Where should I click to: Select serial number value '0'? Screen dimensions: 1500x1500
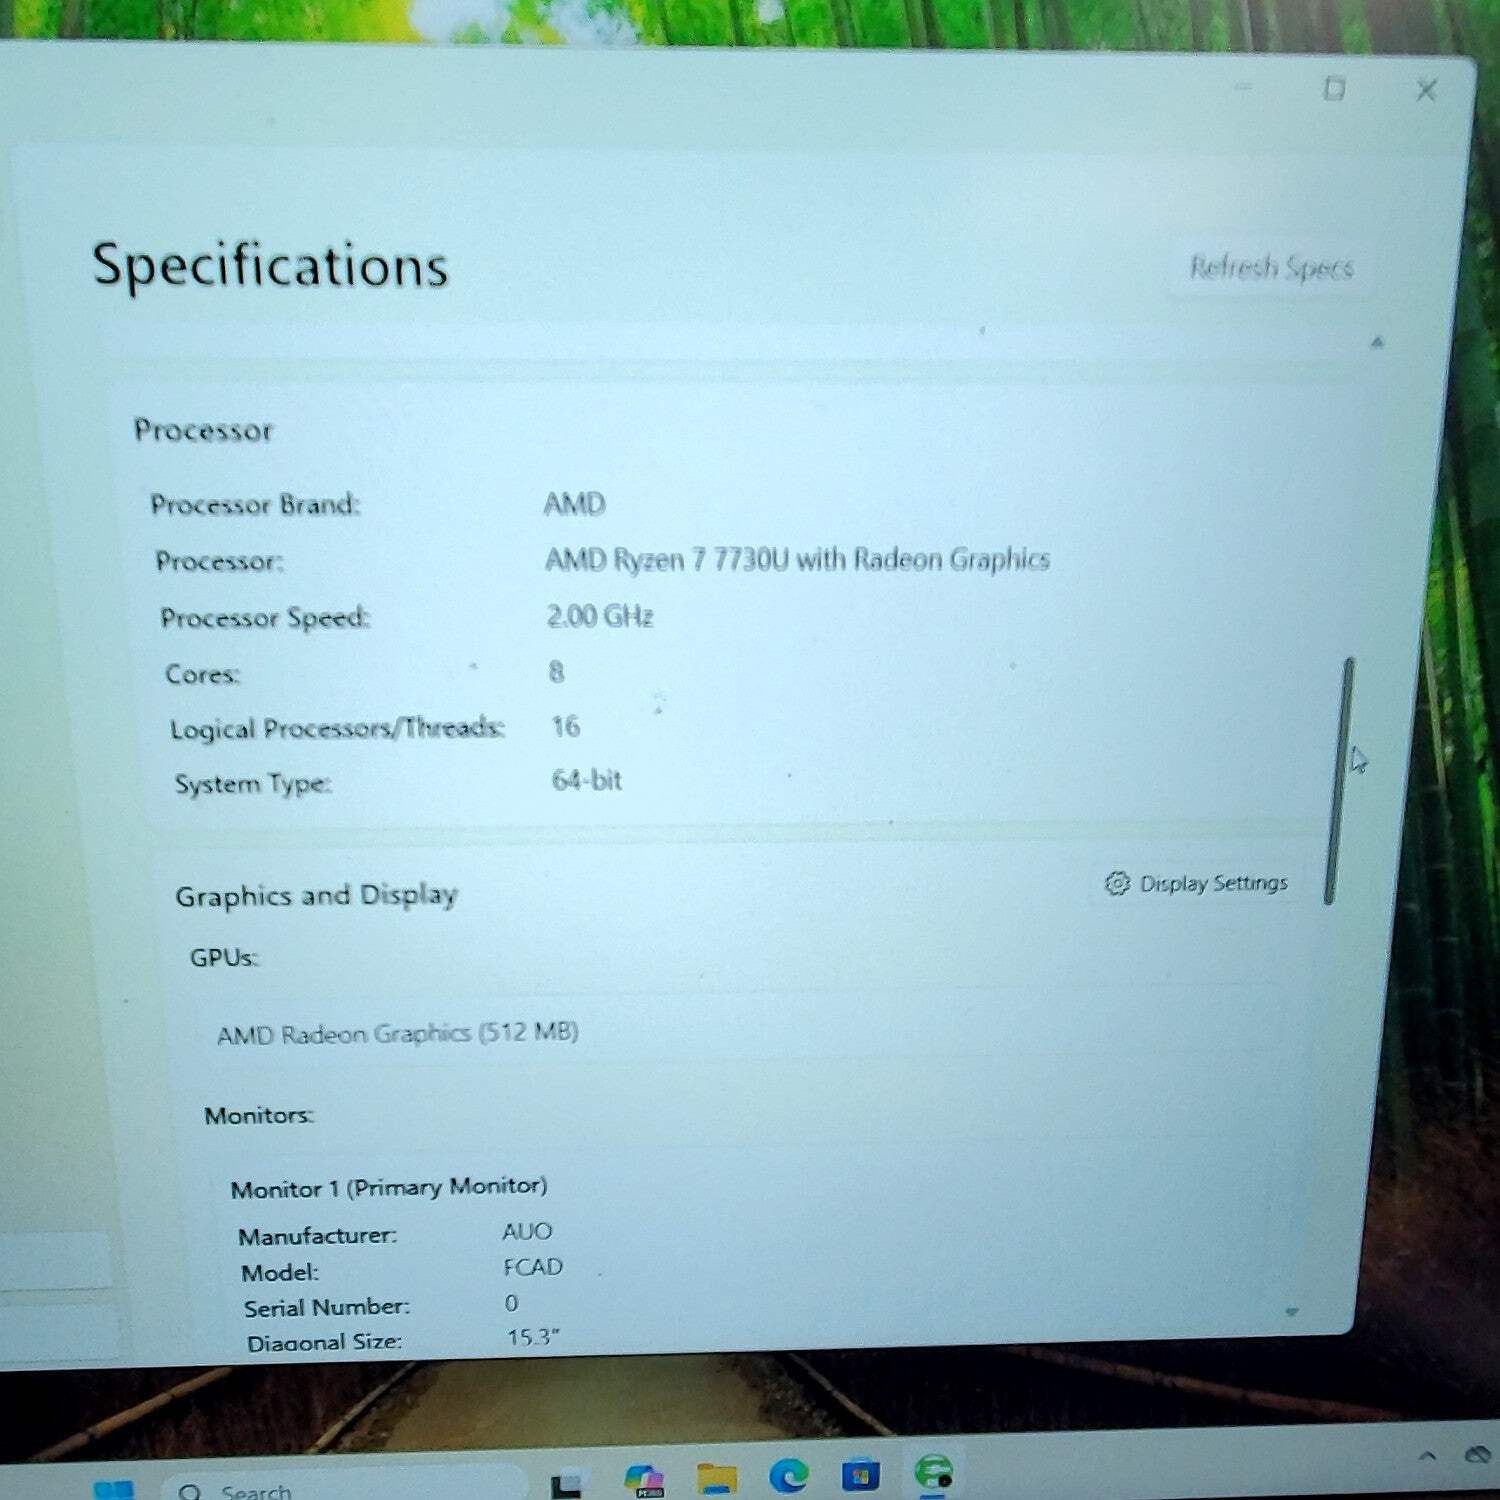coord(511,1303)
